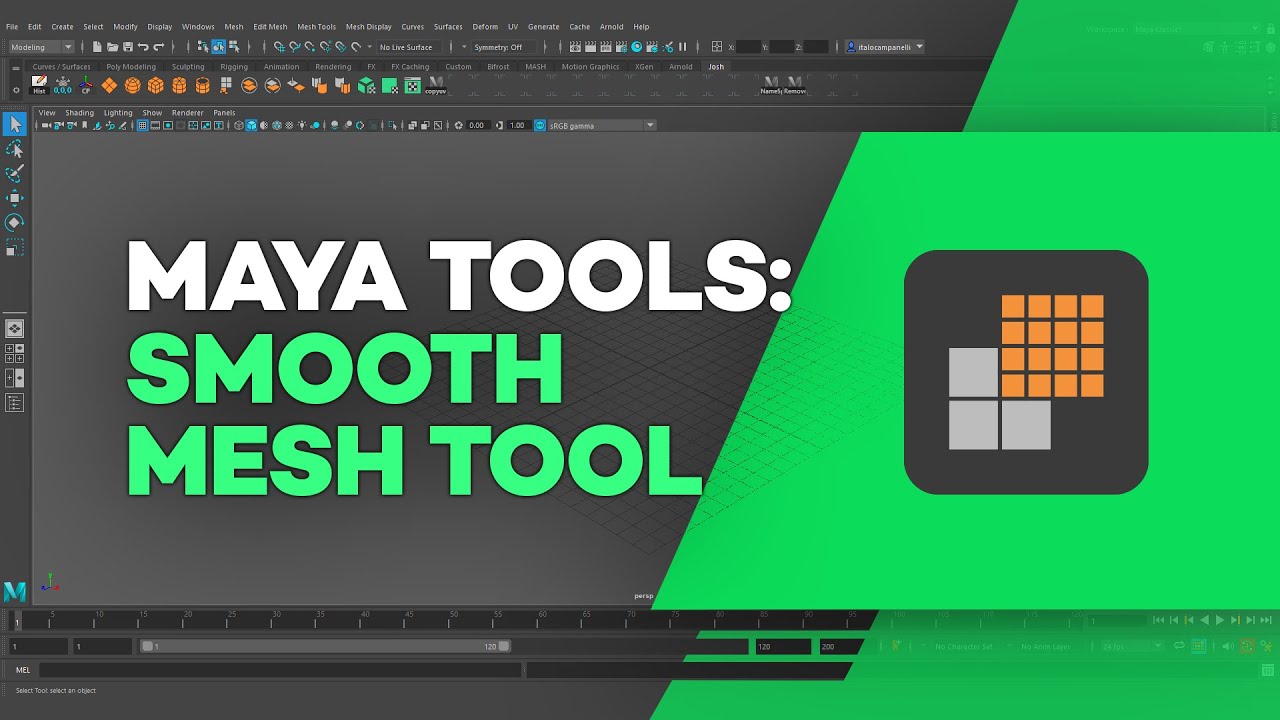Click the Maya logo icon

(x=15, y=591)
